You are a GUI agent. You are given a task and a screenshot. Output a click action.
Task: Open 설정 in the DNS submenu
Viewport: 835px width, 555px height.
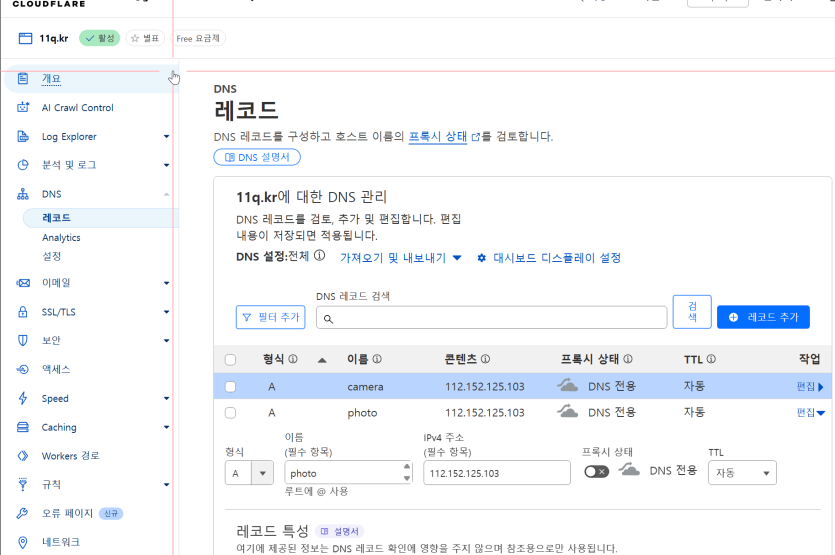(x=52, y=256)
